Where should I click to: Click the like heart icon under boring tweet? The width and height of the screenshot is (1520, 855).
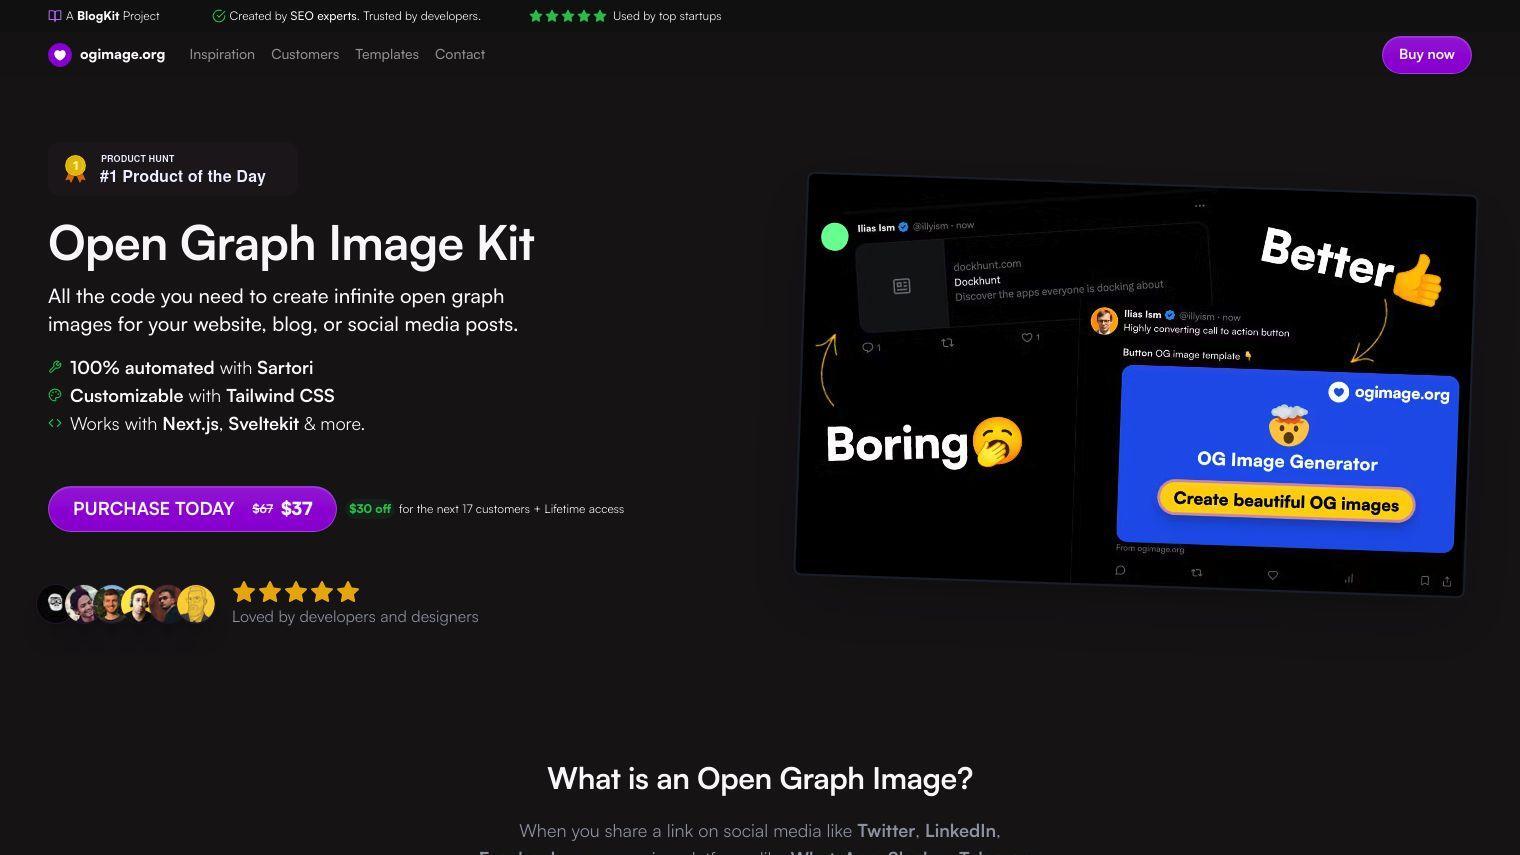(1026, 338)
